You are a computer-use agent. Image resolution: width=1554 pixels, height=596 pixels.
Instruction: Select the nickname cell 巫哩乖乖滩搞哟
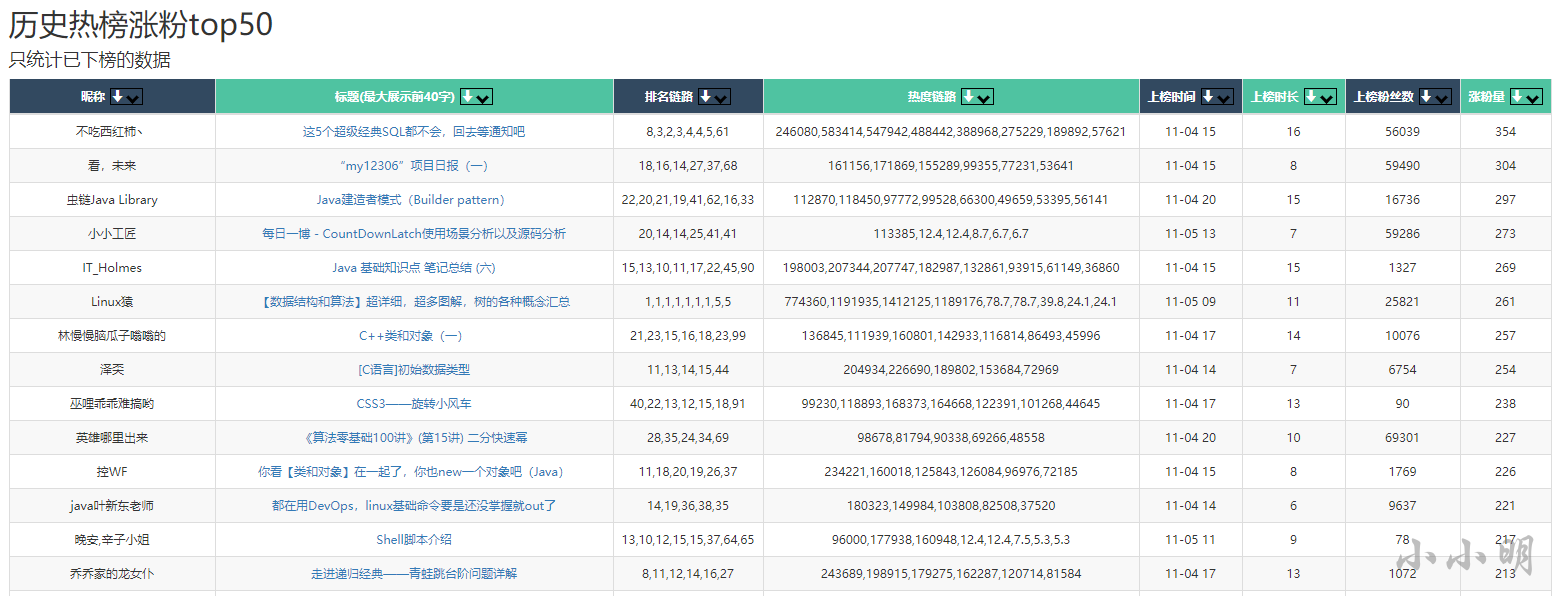(x=112, y=404)
